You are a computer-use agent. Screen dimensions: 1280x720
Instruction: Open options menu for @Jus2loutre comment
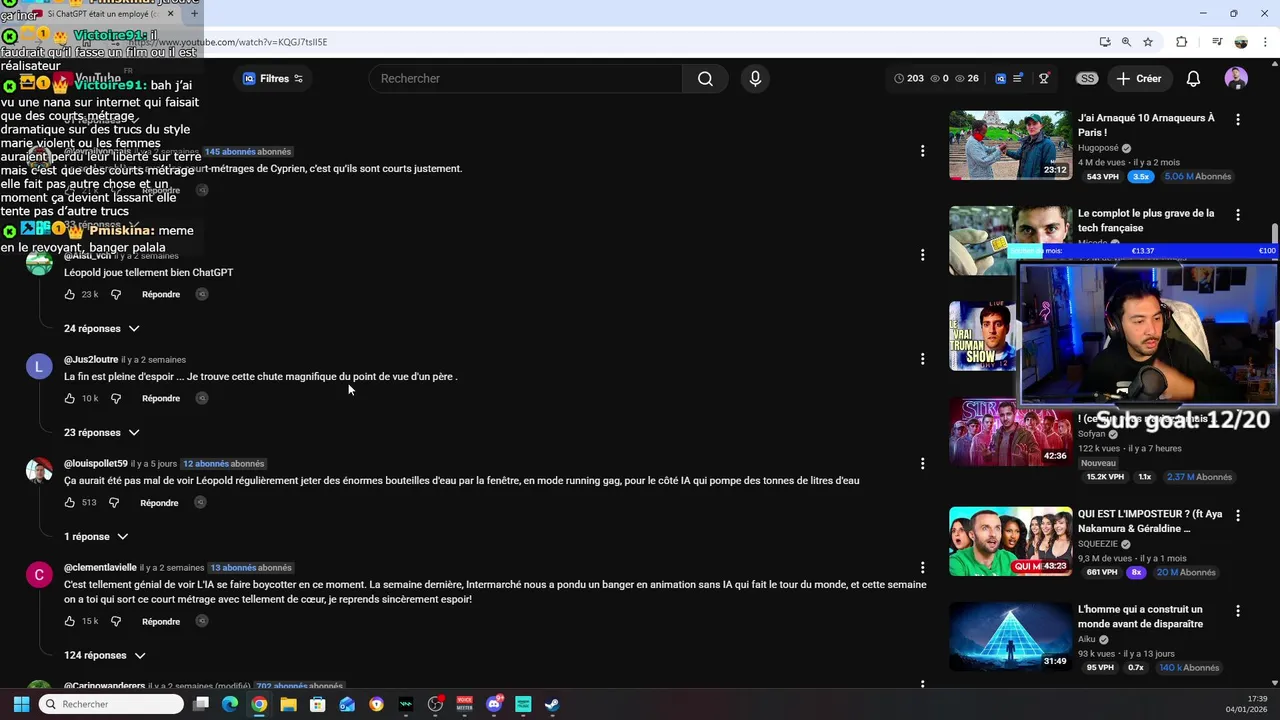[x=922, y=359]
